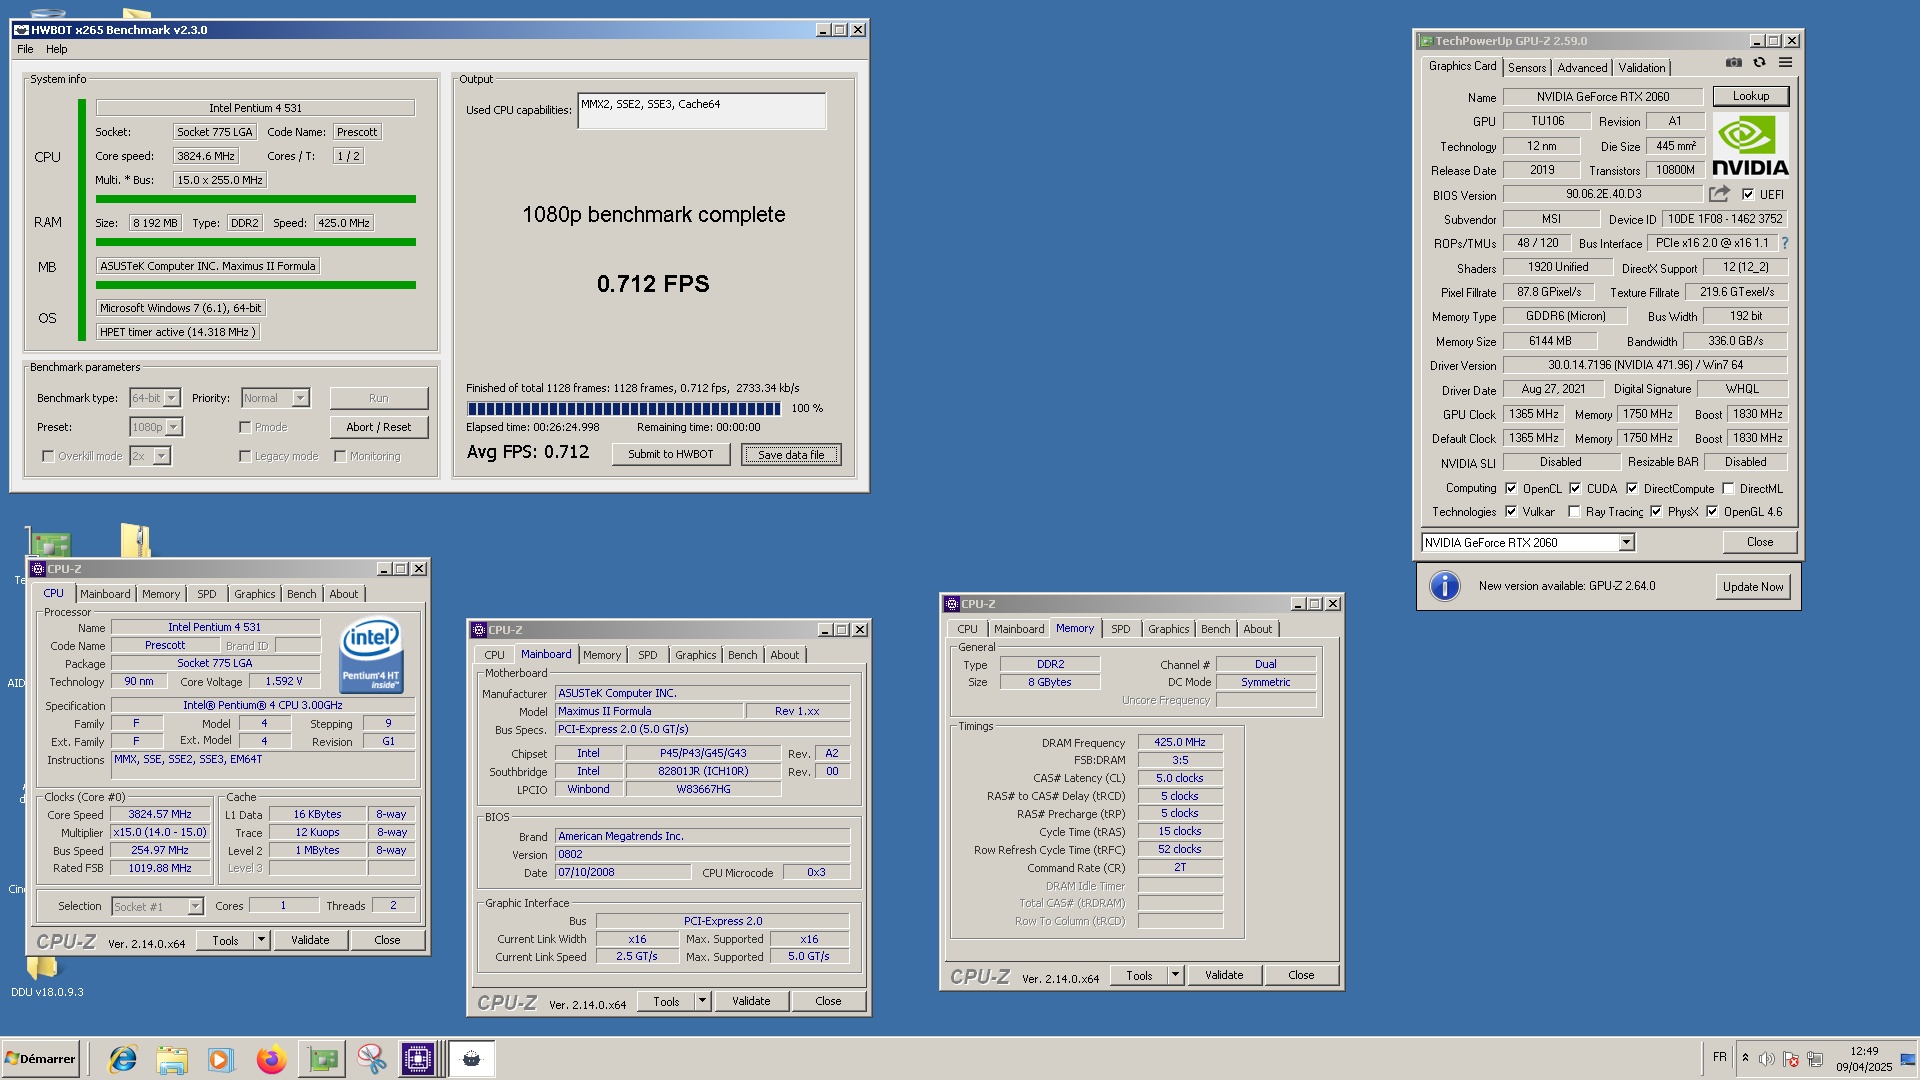Click the benchmark progress bar at 100%
The image size is (1920, 1080).
tap(623, 408)
